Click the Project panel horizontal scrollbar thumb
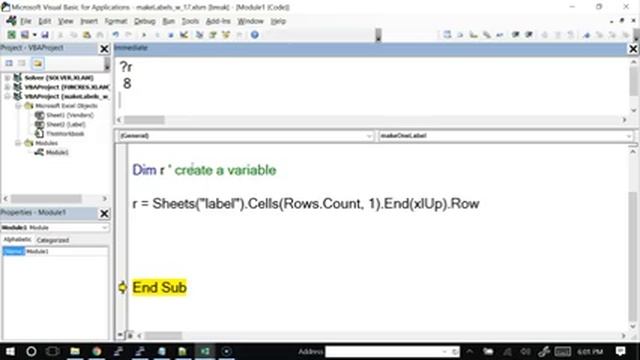The width and height of the screenshot is (640, 360). (x=46, y=199)
